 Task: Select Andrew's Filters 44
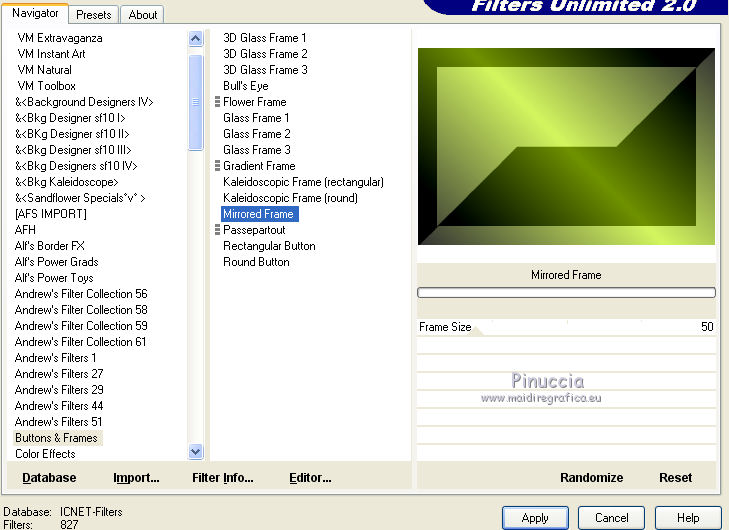[59, 406]
